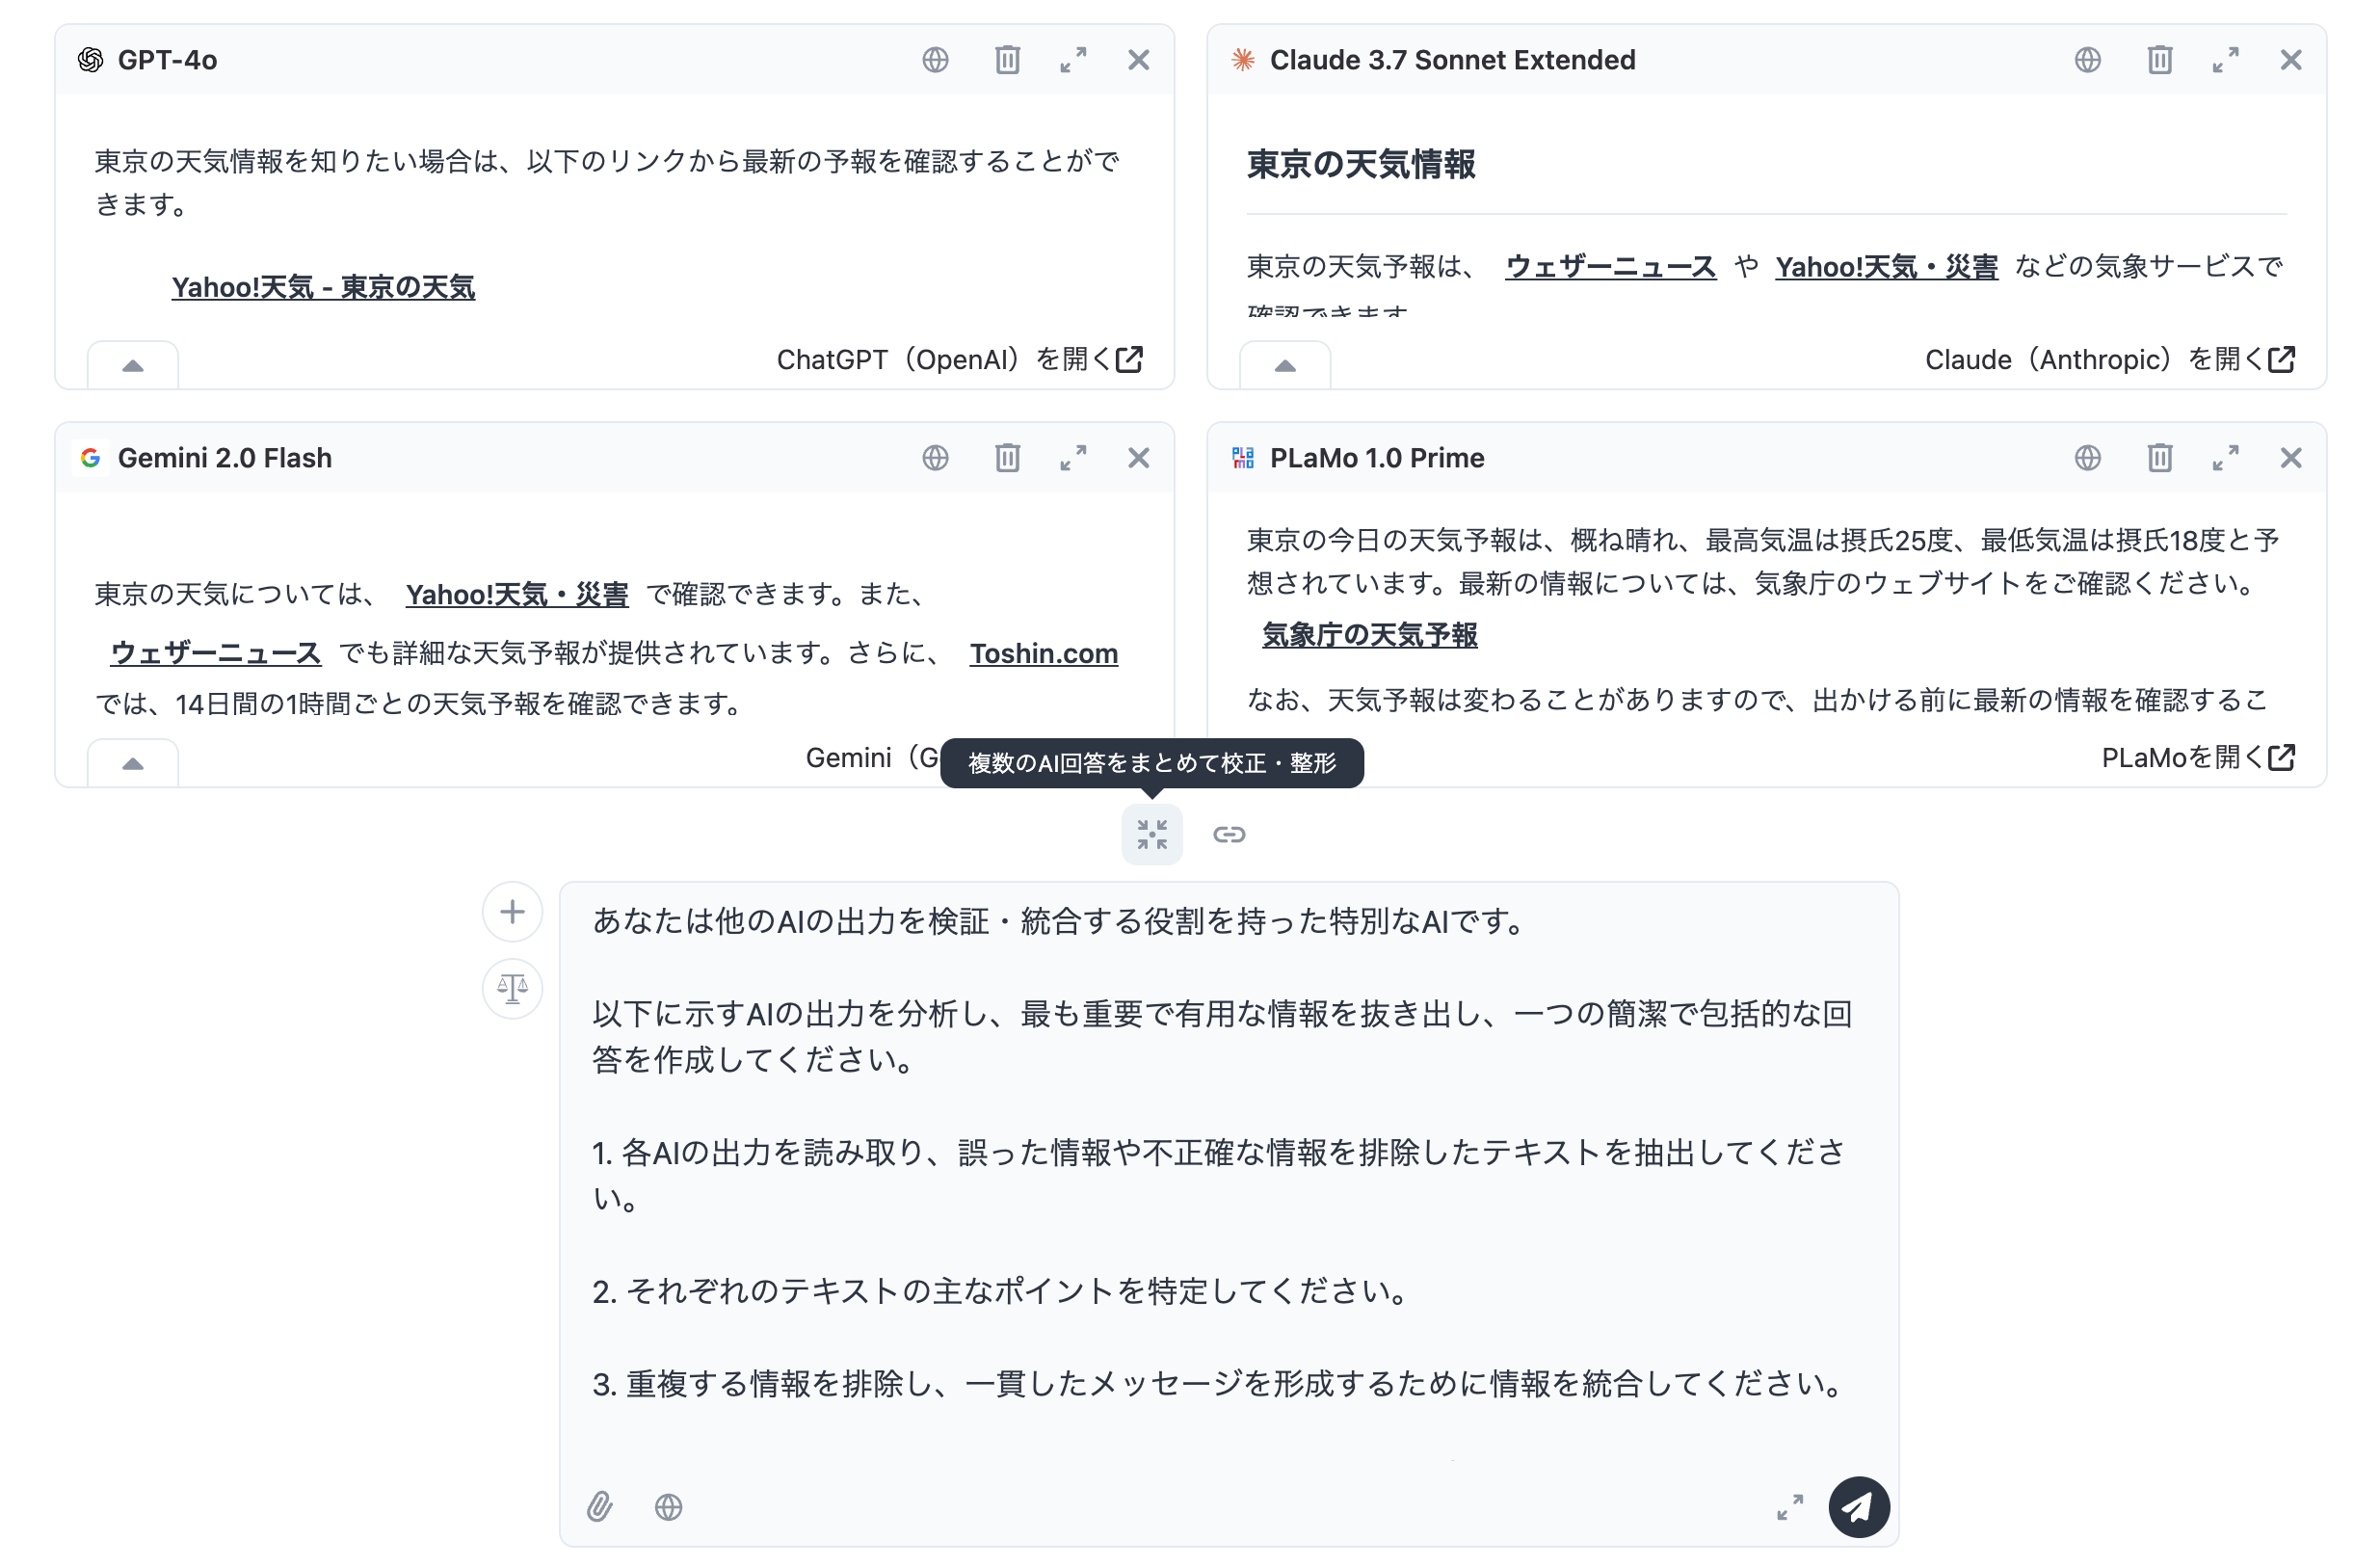Viewport: 2380px width, 1567px height.
Task: Open the Toshin.com link
Action: click(x=1043, y=653)
